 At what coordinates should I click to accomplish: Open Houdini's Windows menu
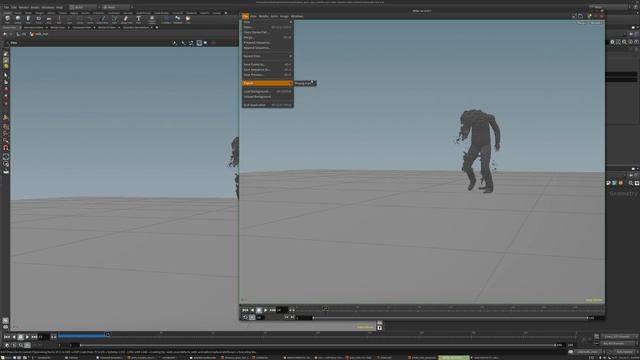(47, 7)
